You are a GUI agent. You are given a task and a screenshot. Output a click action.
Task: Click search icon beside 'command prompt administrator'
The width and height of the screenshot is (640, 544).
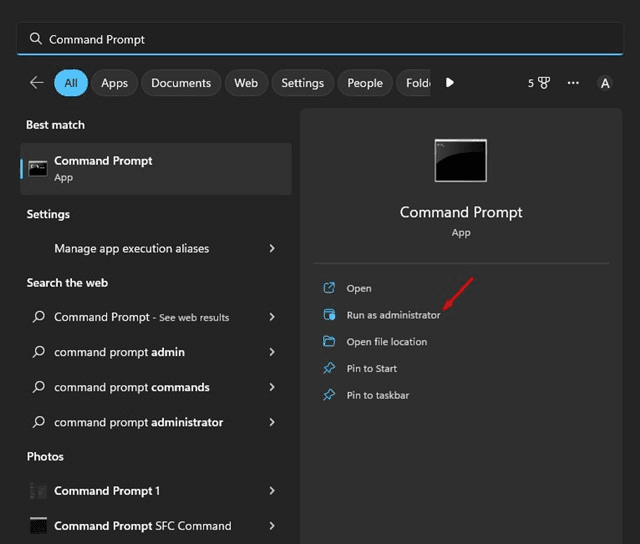[39, 422]
